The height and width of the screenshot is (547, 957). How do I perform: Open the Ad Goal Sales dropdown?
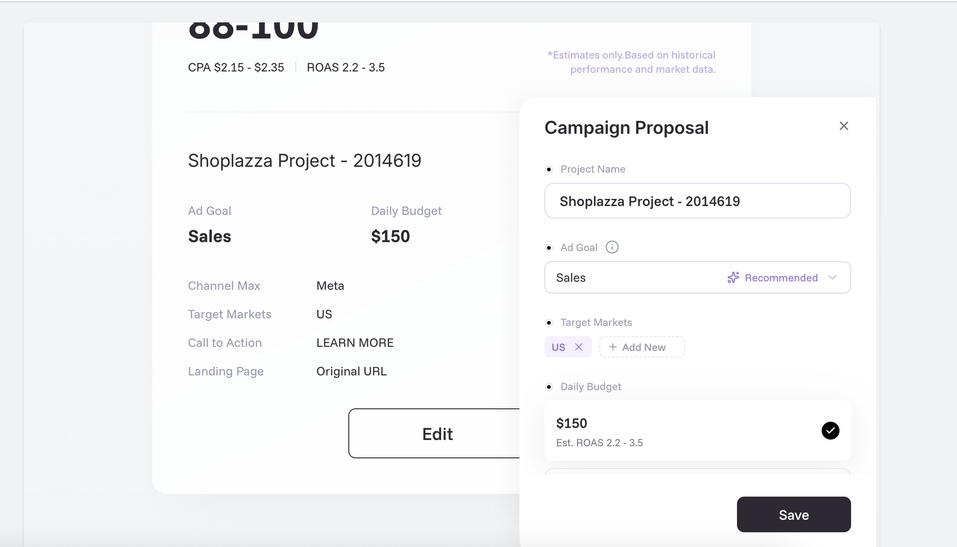pos(640,278)
